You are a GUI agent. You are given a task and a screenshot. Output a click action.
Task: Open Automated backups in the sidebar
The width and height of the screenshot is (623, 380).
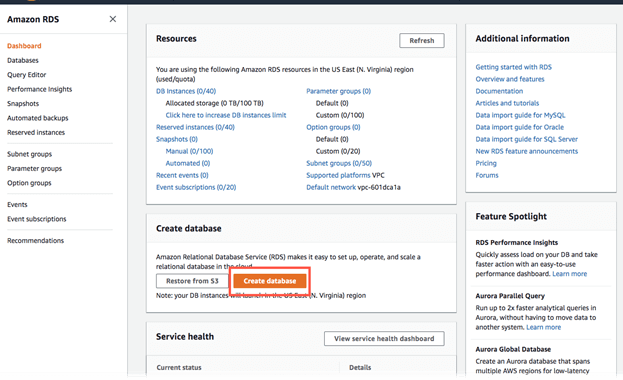[38, 118]
